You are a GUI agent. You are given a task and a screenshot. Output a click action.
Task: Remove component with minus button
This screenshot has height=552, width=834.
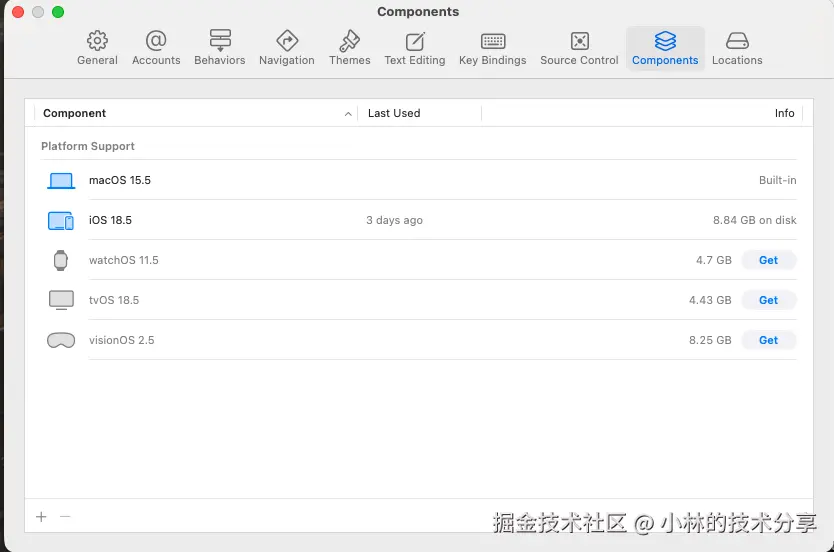point(65,516)
